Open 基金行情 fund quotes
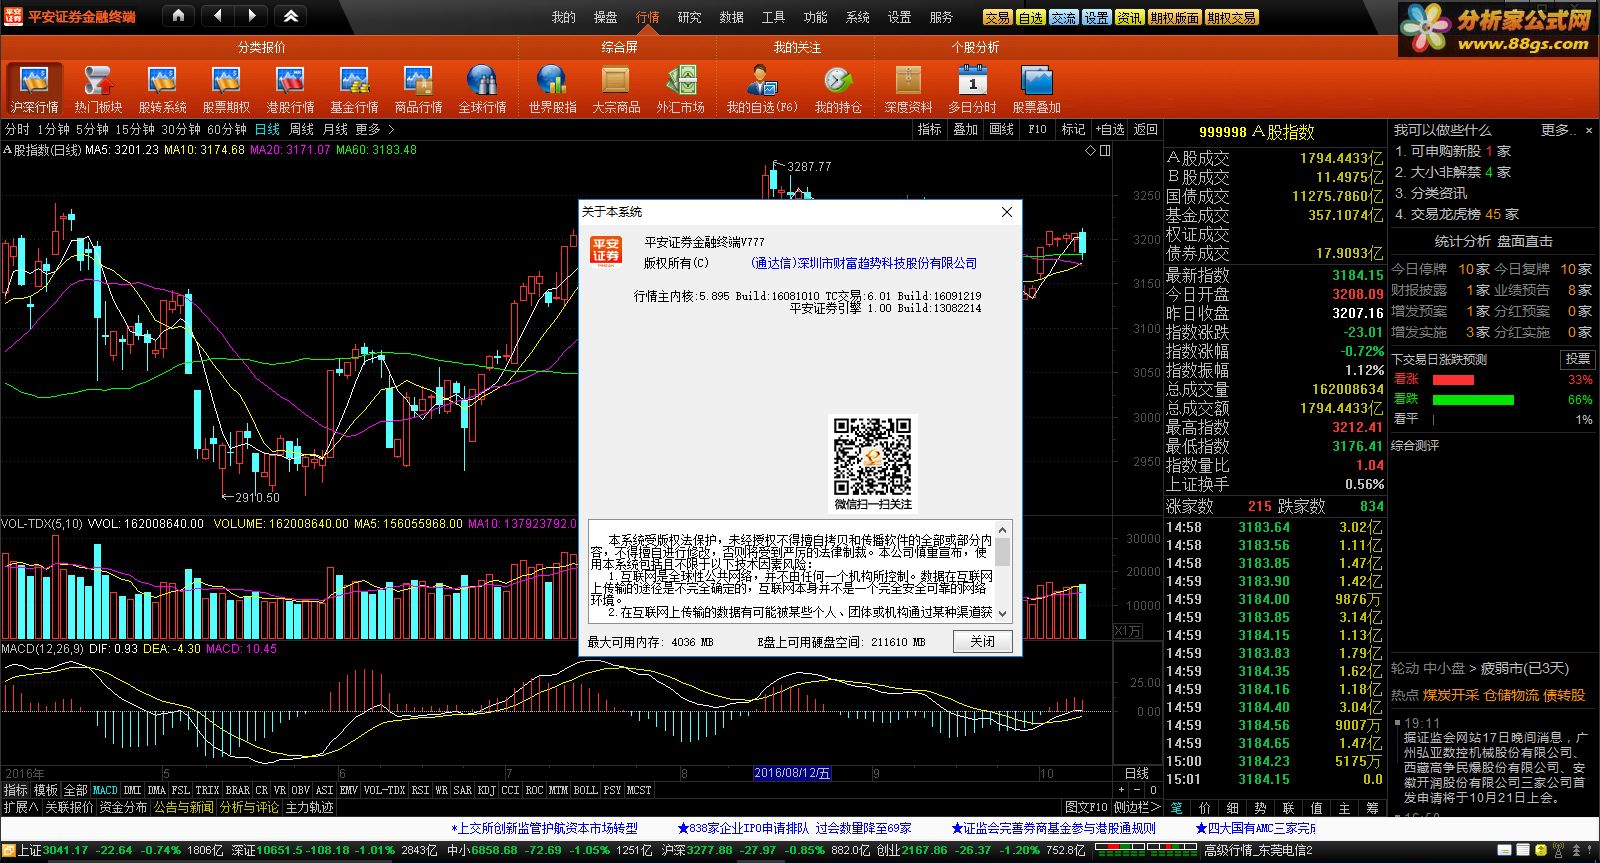The image size is (1600, 863). click(354, 89)
